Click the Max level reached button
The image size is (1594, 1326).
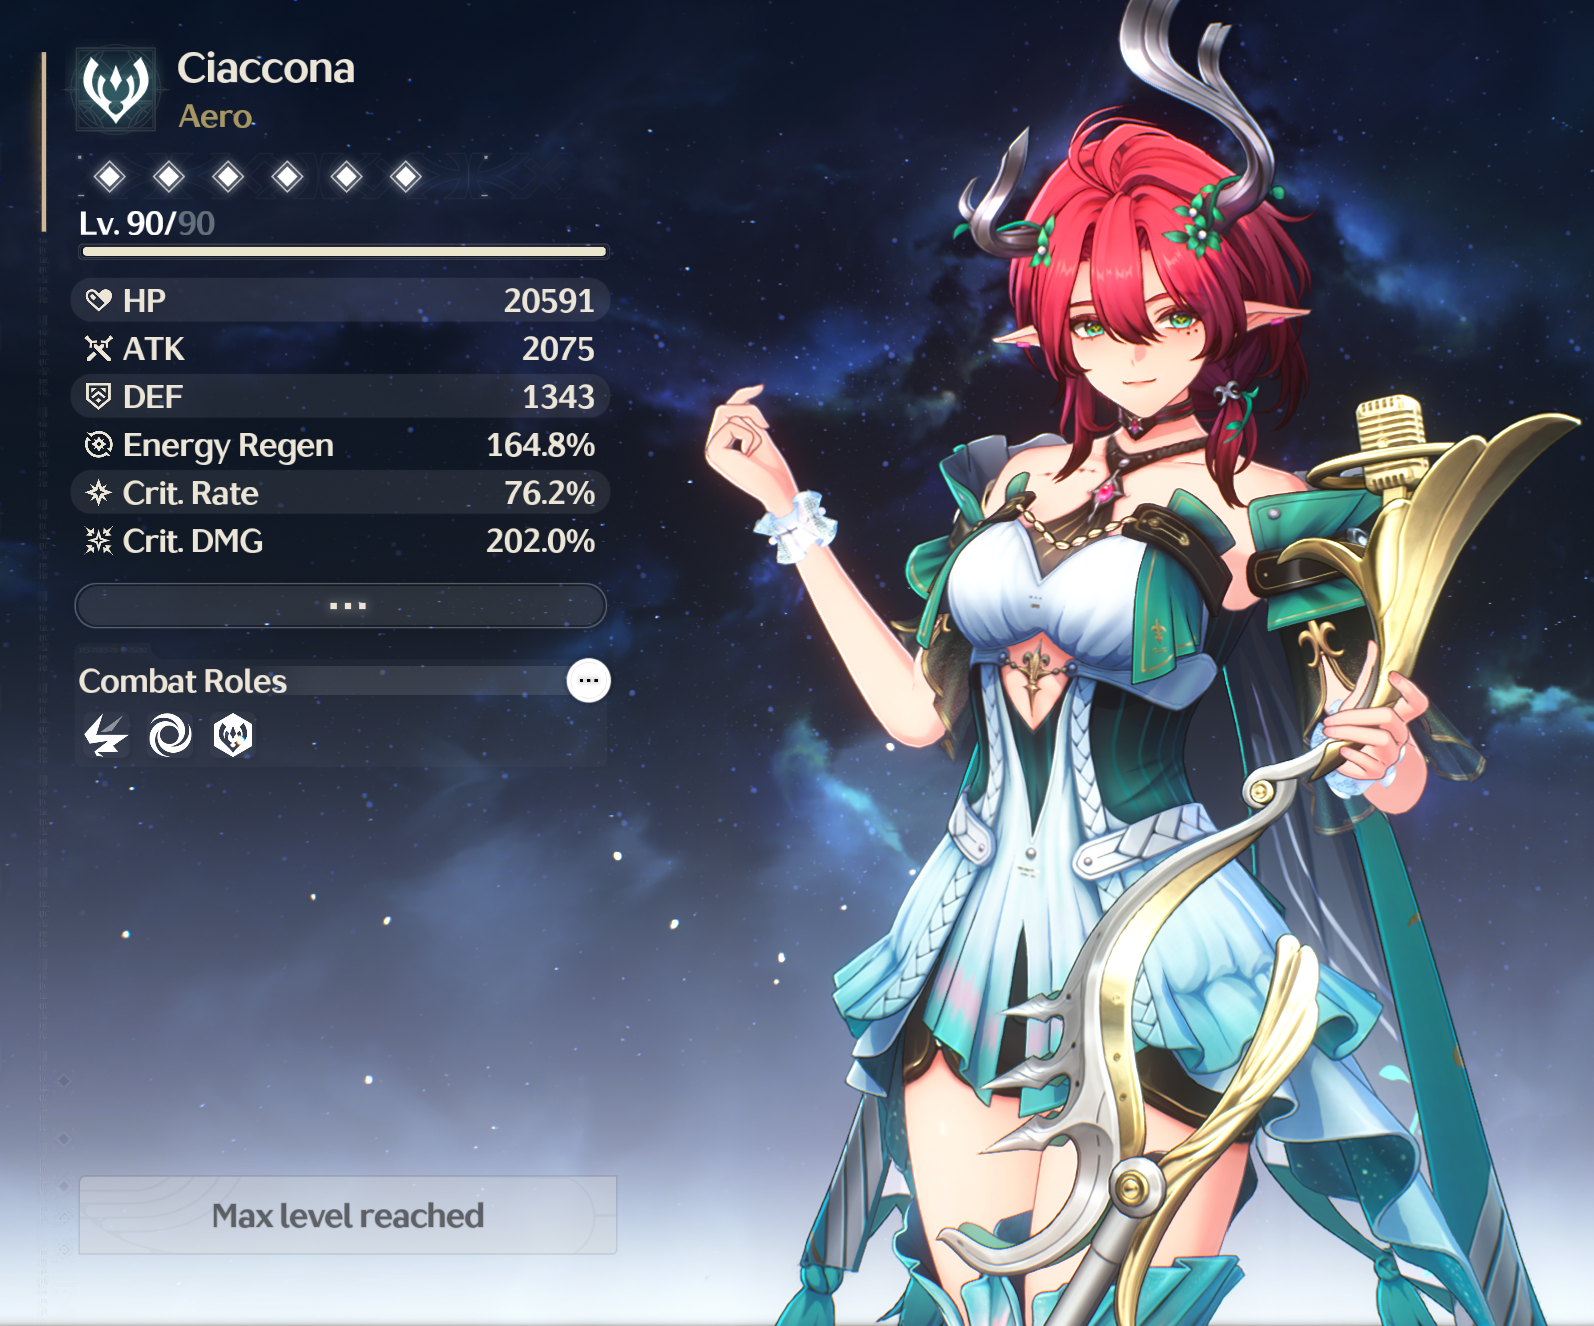tap(348, 1215)
